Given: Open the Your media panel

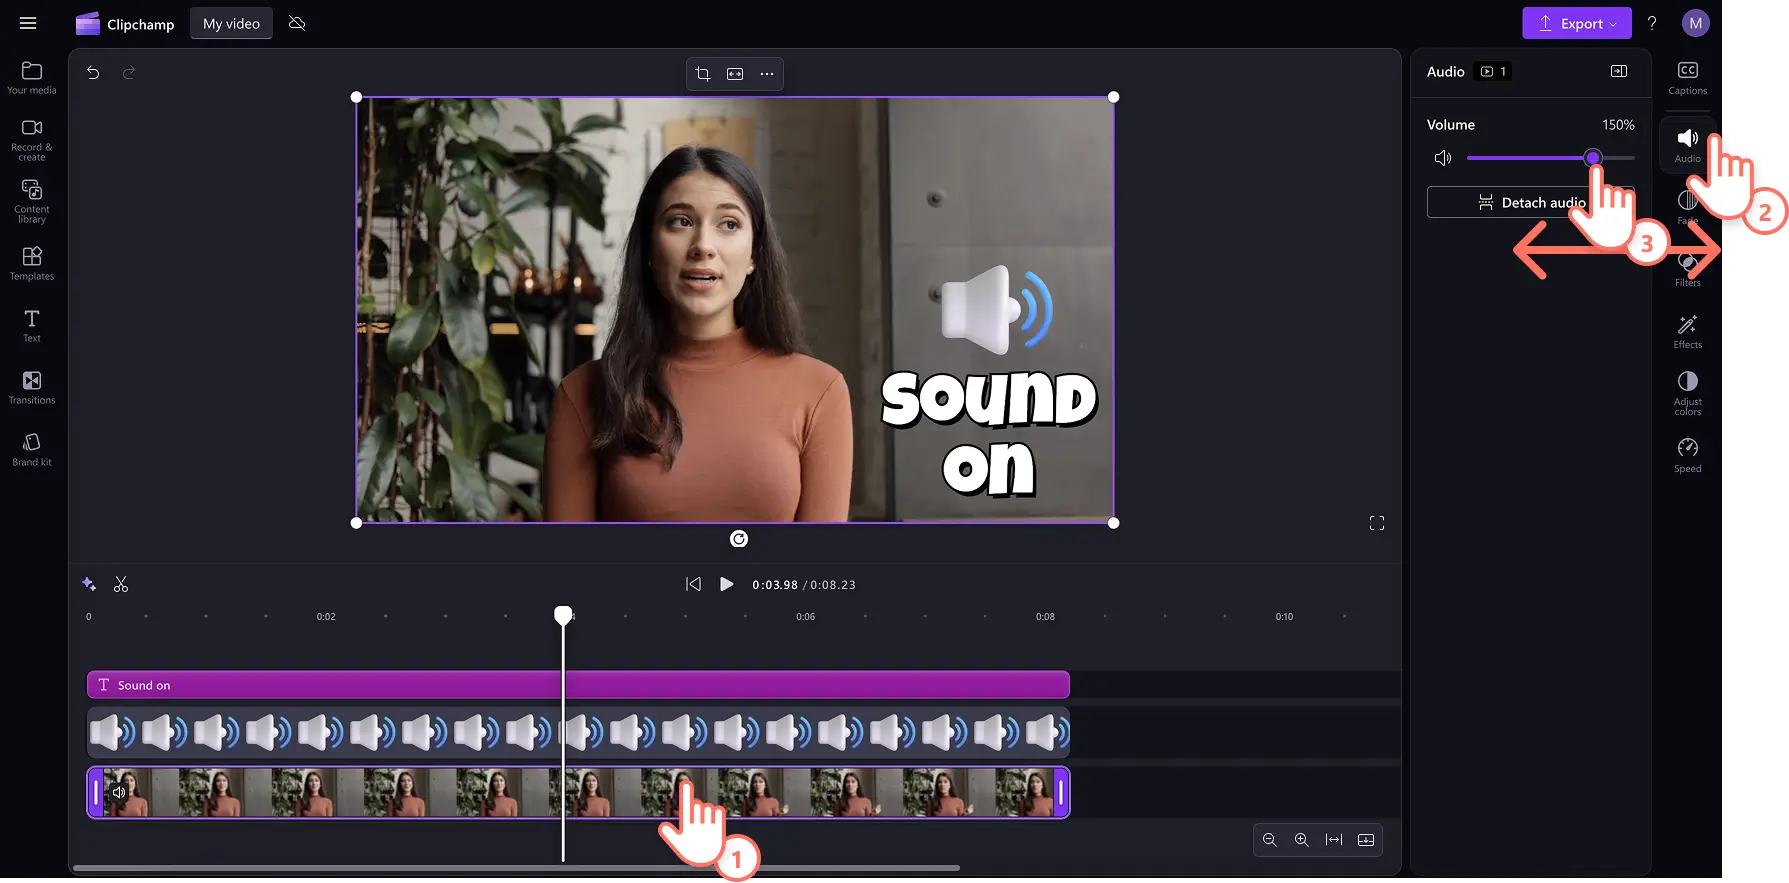Looking at the screenshot, I should (32, 77).
